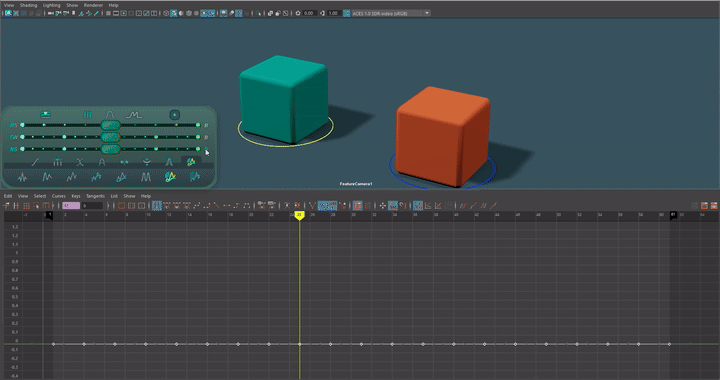This screenshot has width=720, height=380.
Task: Click the small icon ending the top slider row
Action: coord(206,125)
